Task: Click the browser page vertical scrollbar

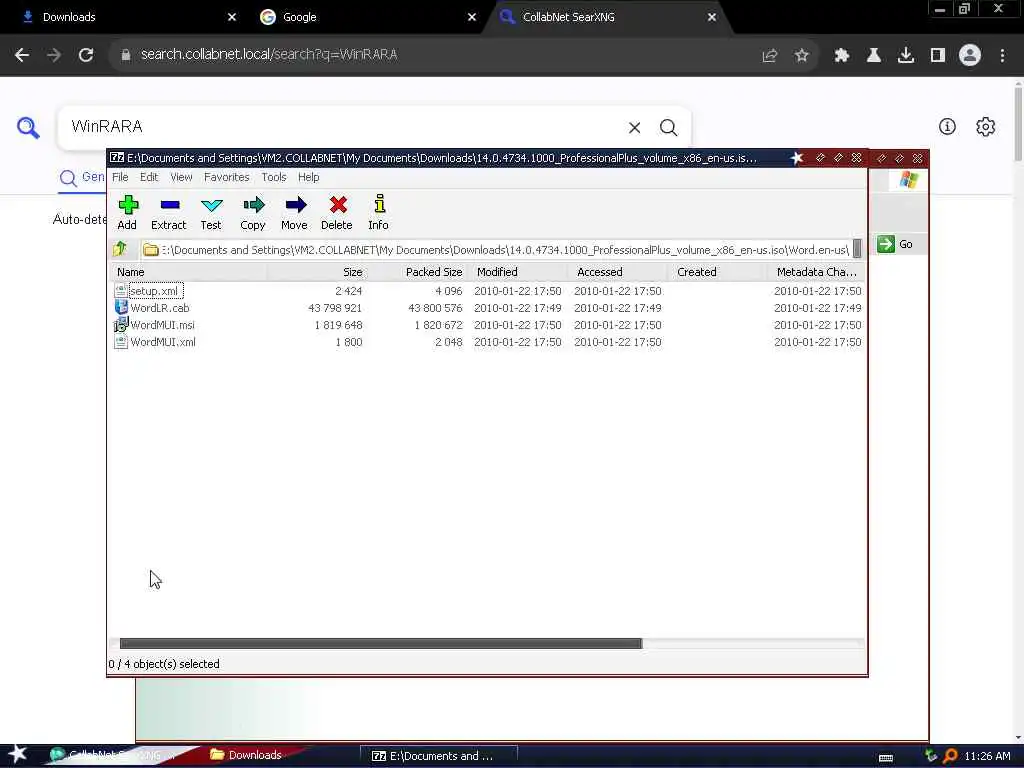Action: pos(1018,124)
